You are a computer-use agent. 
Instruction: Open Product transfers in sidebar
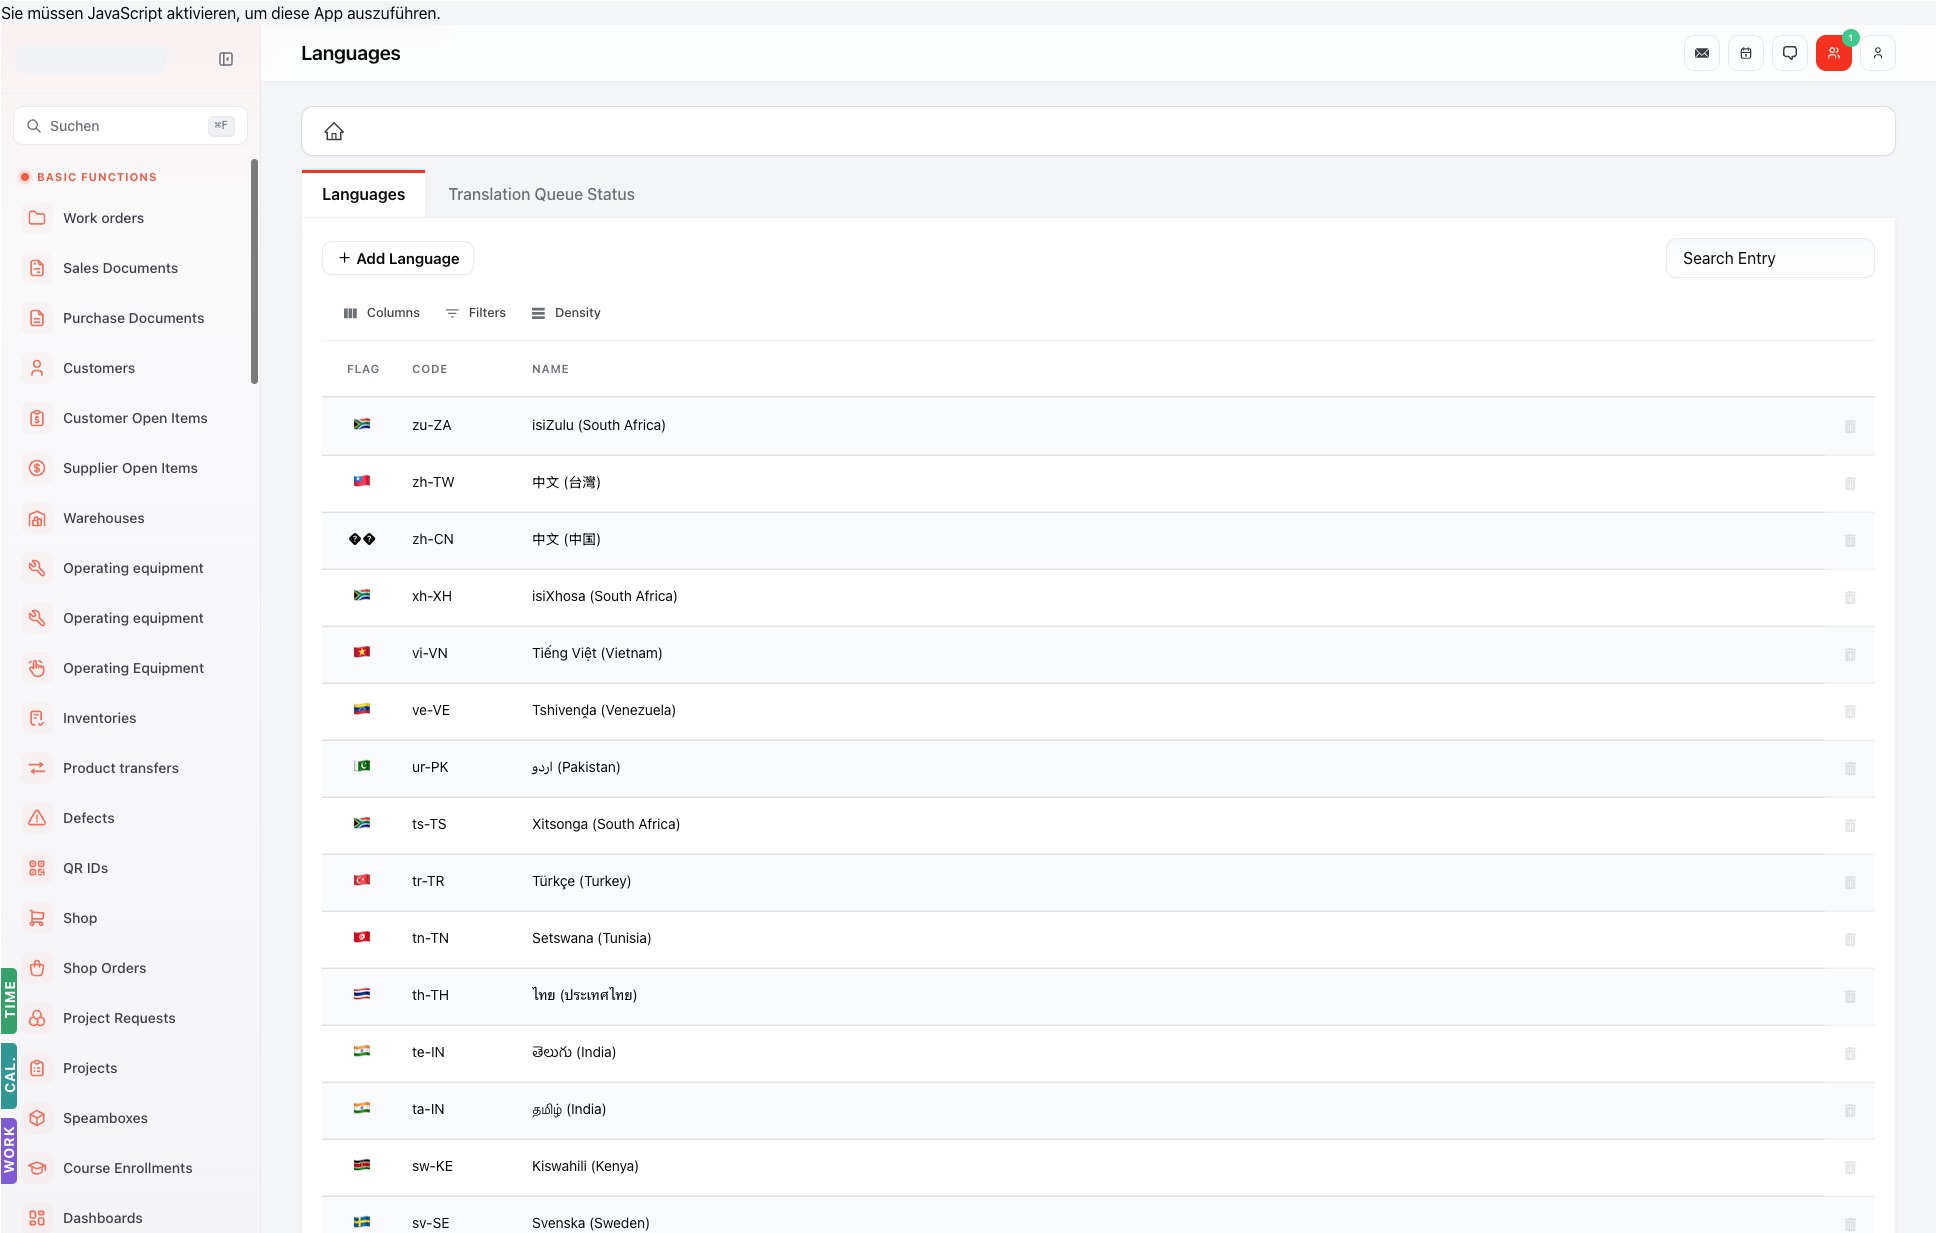point(130,768)
